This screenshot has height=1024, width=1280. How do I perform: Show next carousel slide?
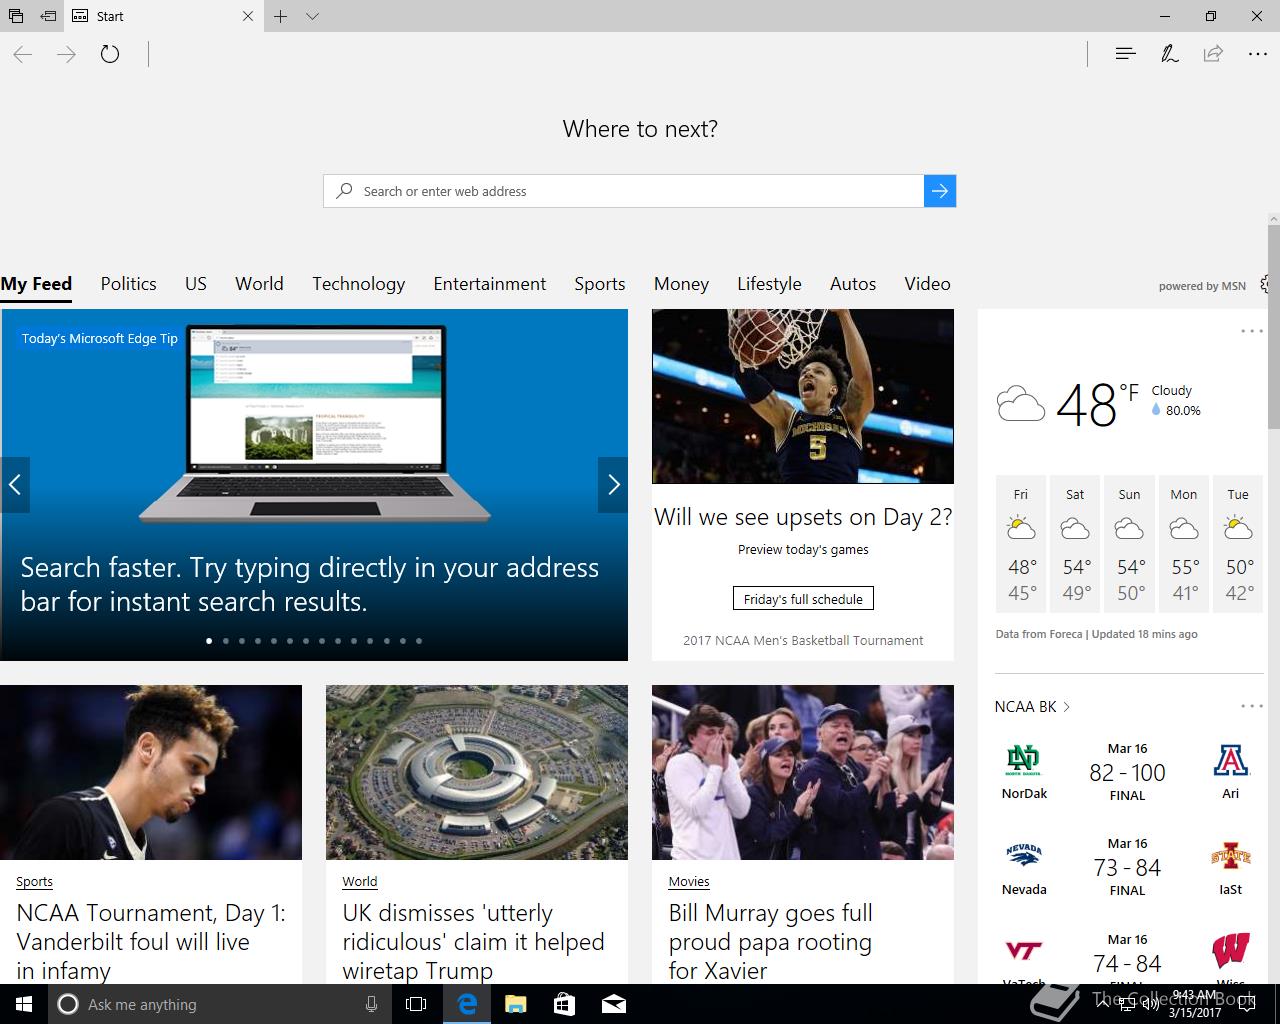[x=613, y=485]
